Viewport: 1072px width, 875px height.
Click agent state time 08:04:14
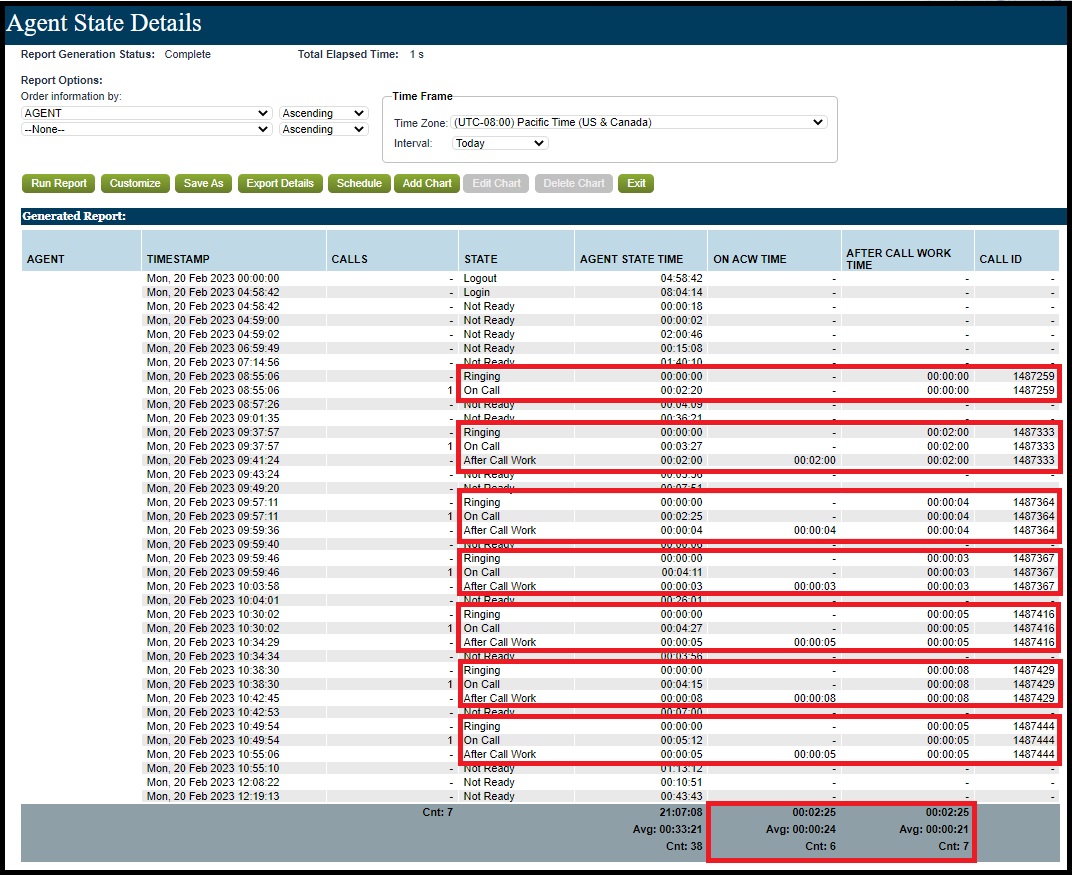pyautogui.click(x=681, y=293)
